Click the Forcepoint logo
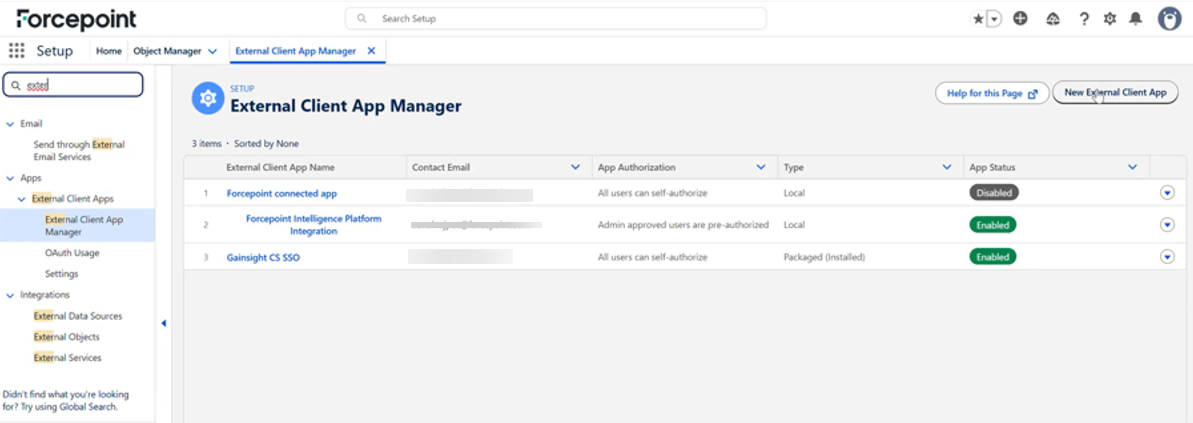The height and width of the screenshot is (423, 1193). click(77, 19)
